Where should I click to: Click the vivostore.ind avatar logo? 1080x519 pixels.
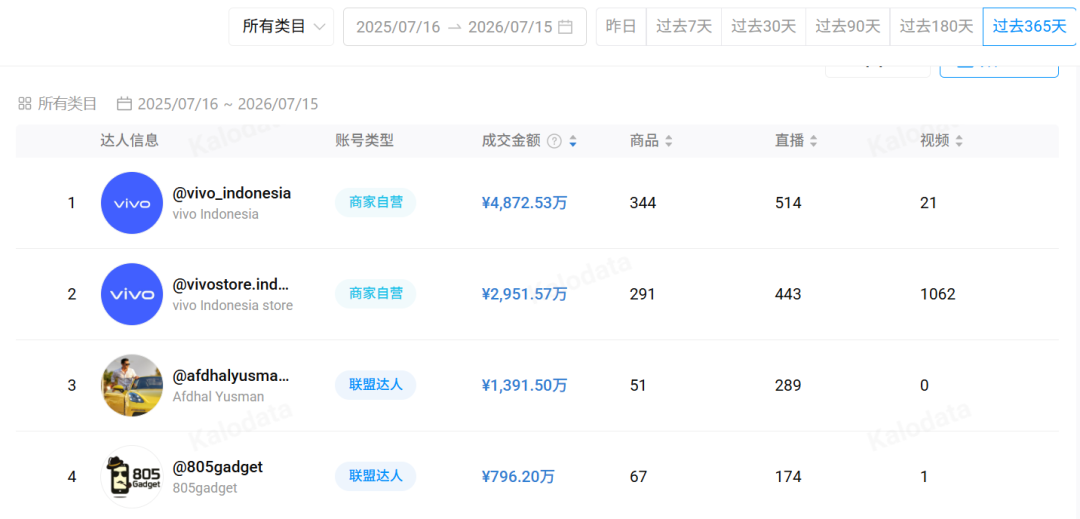coord(132,294)
